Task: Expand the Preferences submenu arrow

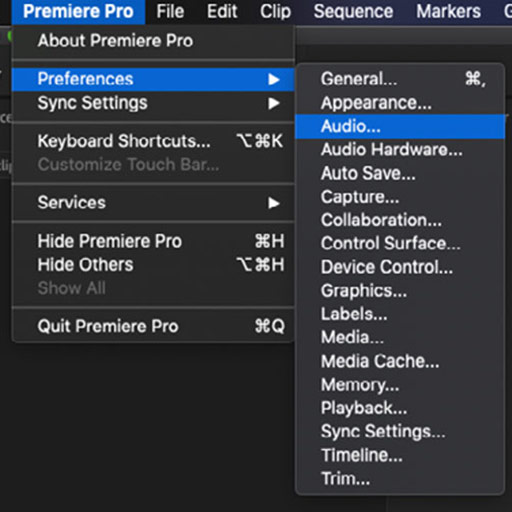Action: point(274,79)
